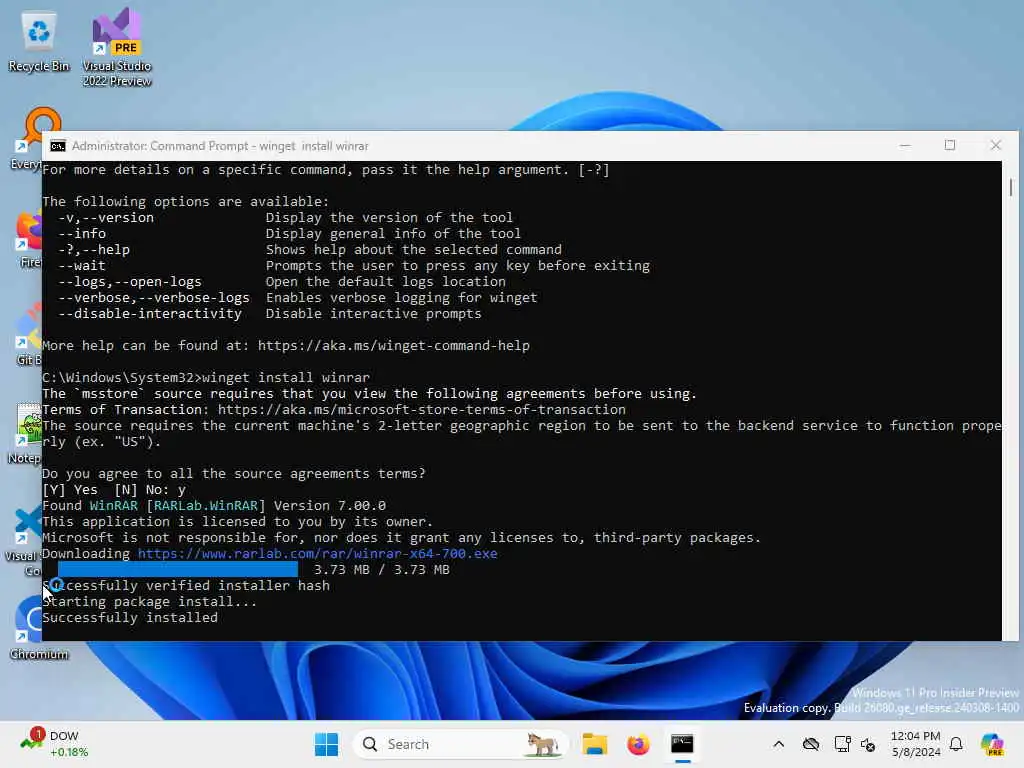Open the Windows Start menu
Image resolution: width=1024 pixels, height=768 pixels.
[326, 744]
